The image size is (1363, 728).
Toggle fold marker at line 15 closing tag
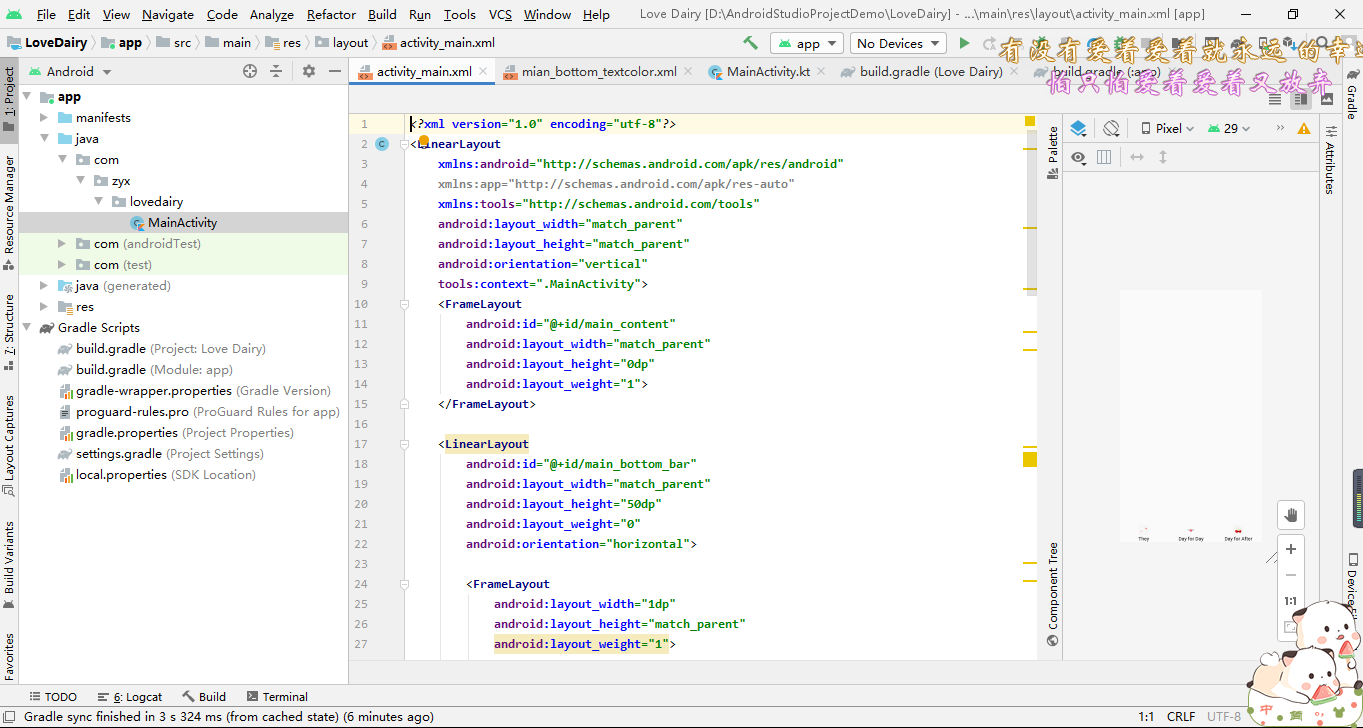pyautogui.click(x=404, y=404)
